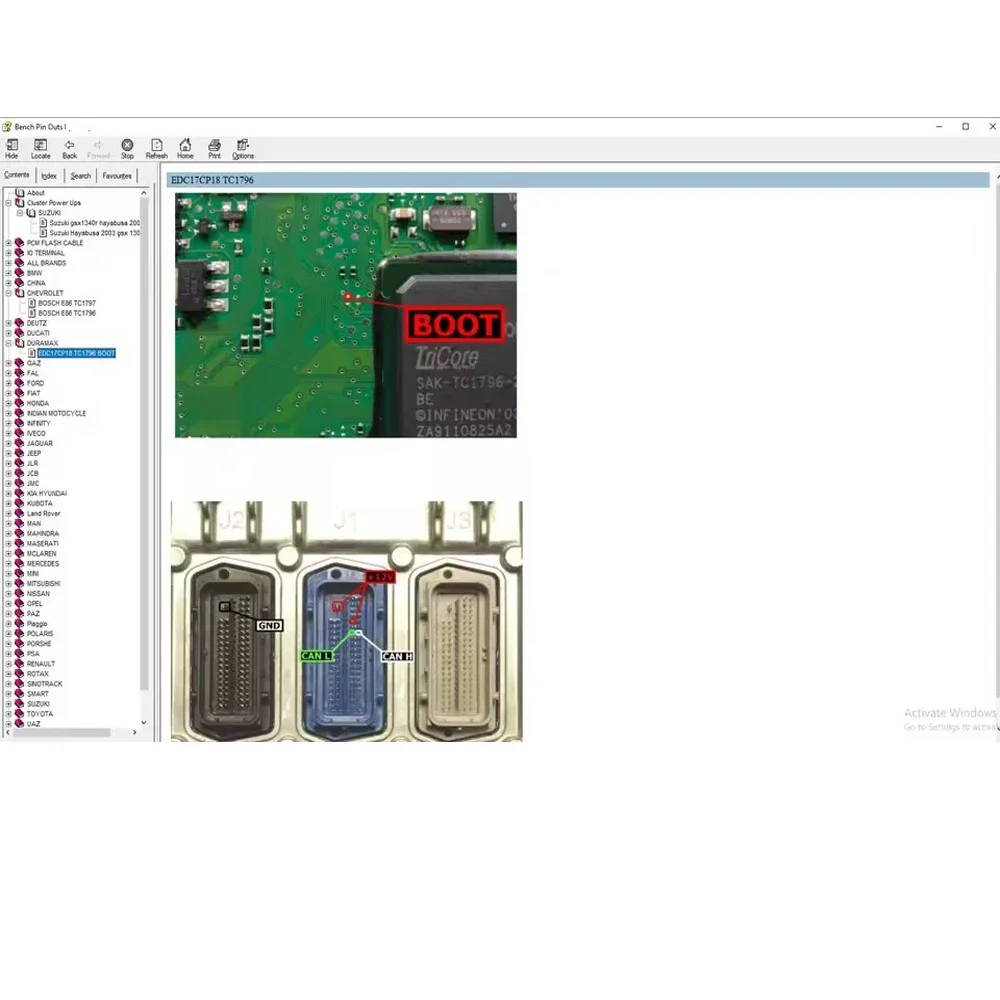Print the current topic with Print icon
The width and height of the screenshot is (1000, 1000).
point(214,147)
